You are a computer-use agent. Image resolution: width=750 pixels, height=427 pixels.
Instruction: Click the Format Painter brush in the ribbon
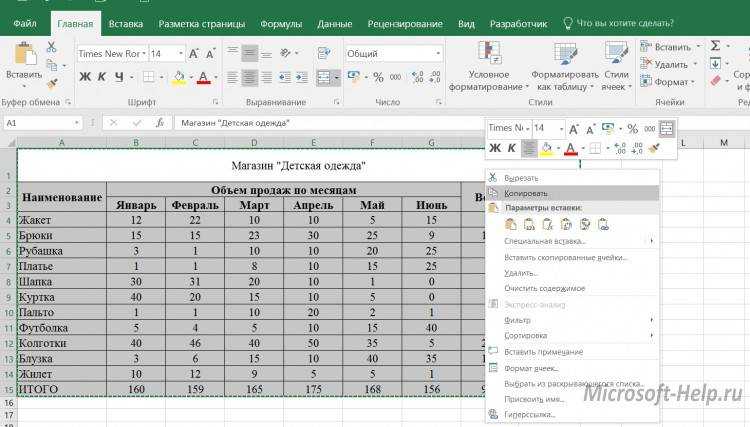(52, 85)
